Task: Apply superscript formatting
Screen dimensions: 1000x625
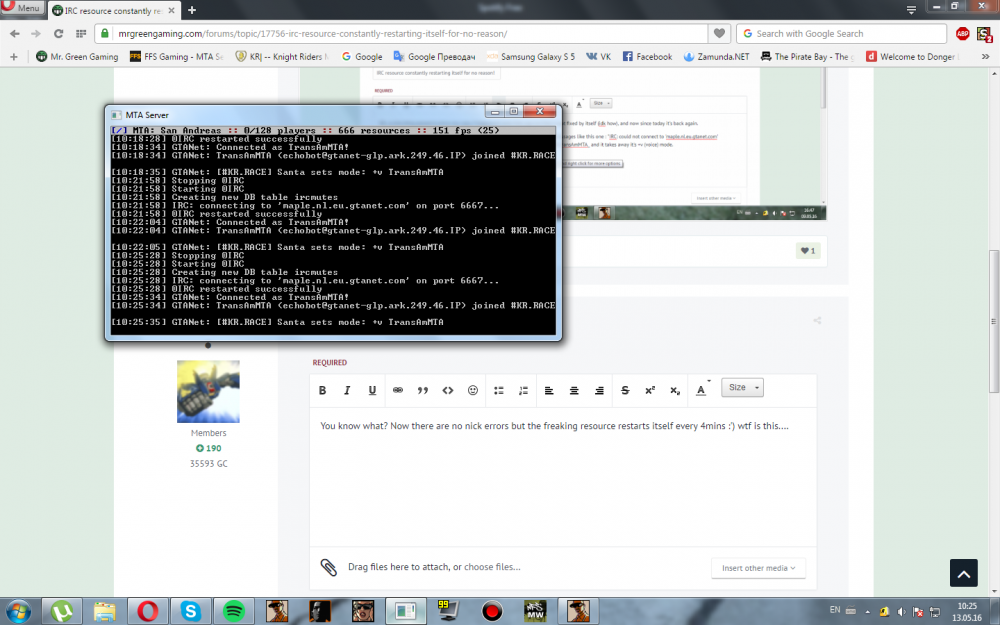Action: click(650, 390)
